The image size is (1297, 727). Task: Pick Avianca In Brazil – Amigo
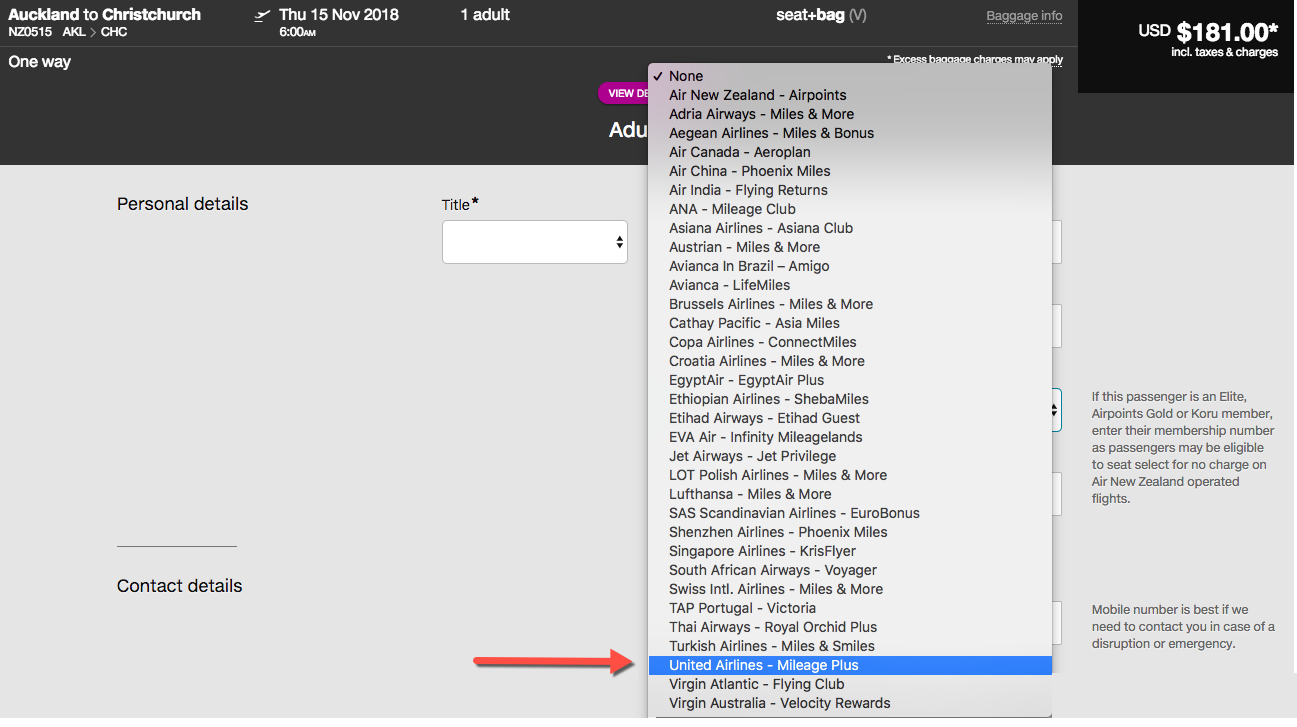pos(850,266)
